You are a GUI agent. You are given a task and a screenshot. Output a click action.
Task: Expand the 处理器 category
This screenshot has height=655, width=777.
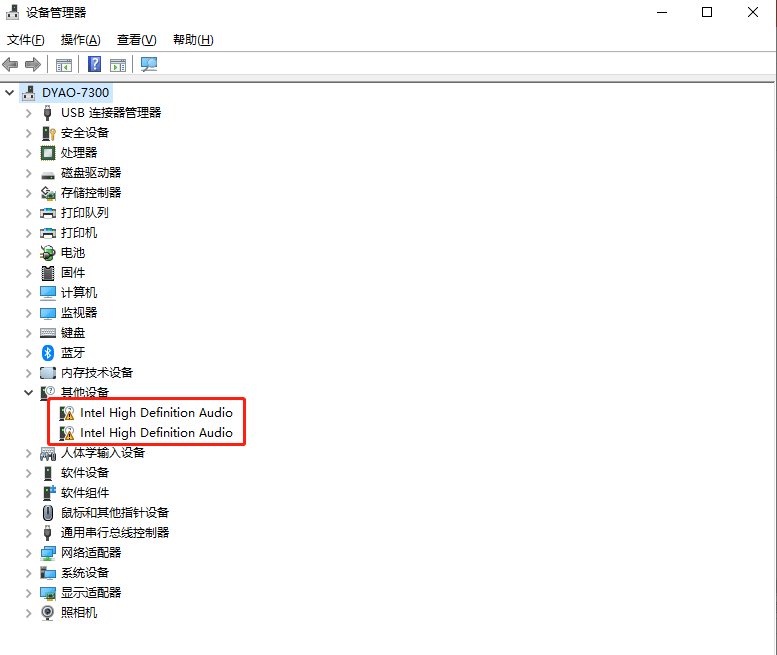29,153
